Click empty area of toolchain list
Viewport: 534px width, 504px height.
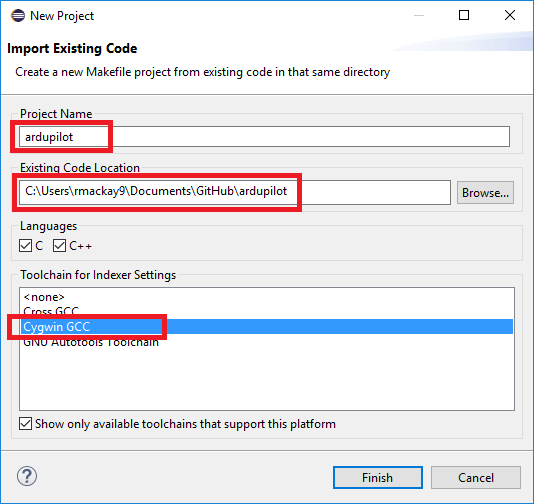267,378
